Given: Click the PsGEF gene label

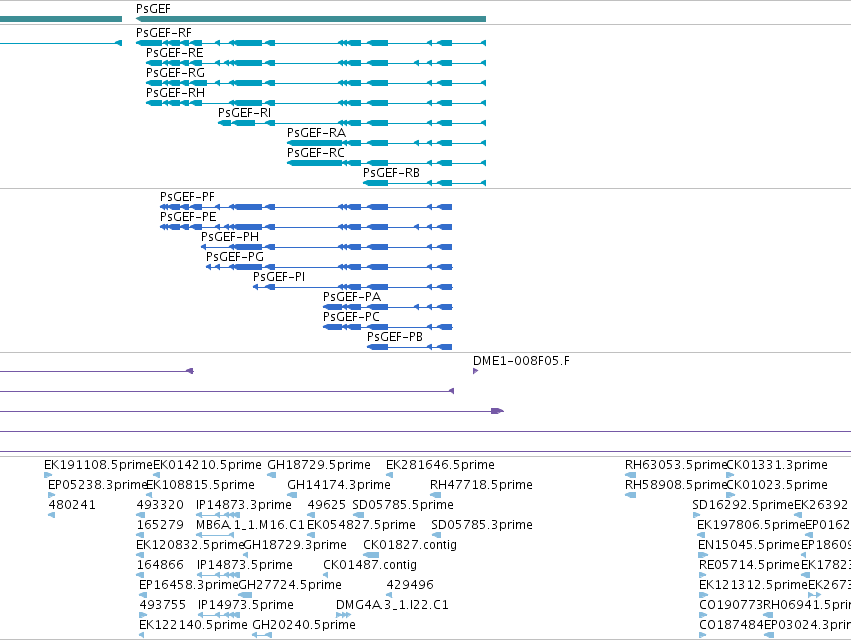Looking at the screenshot, I should point(153,9).
